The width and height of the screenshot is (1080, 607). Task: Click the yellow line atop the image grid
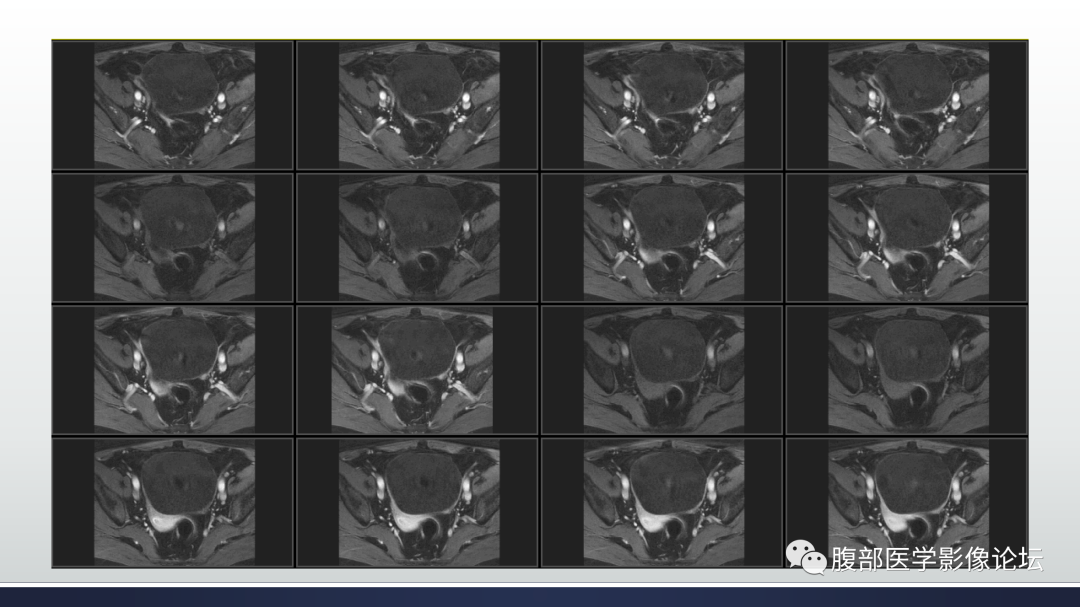click(x=540, y=40)
